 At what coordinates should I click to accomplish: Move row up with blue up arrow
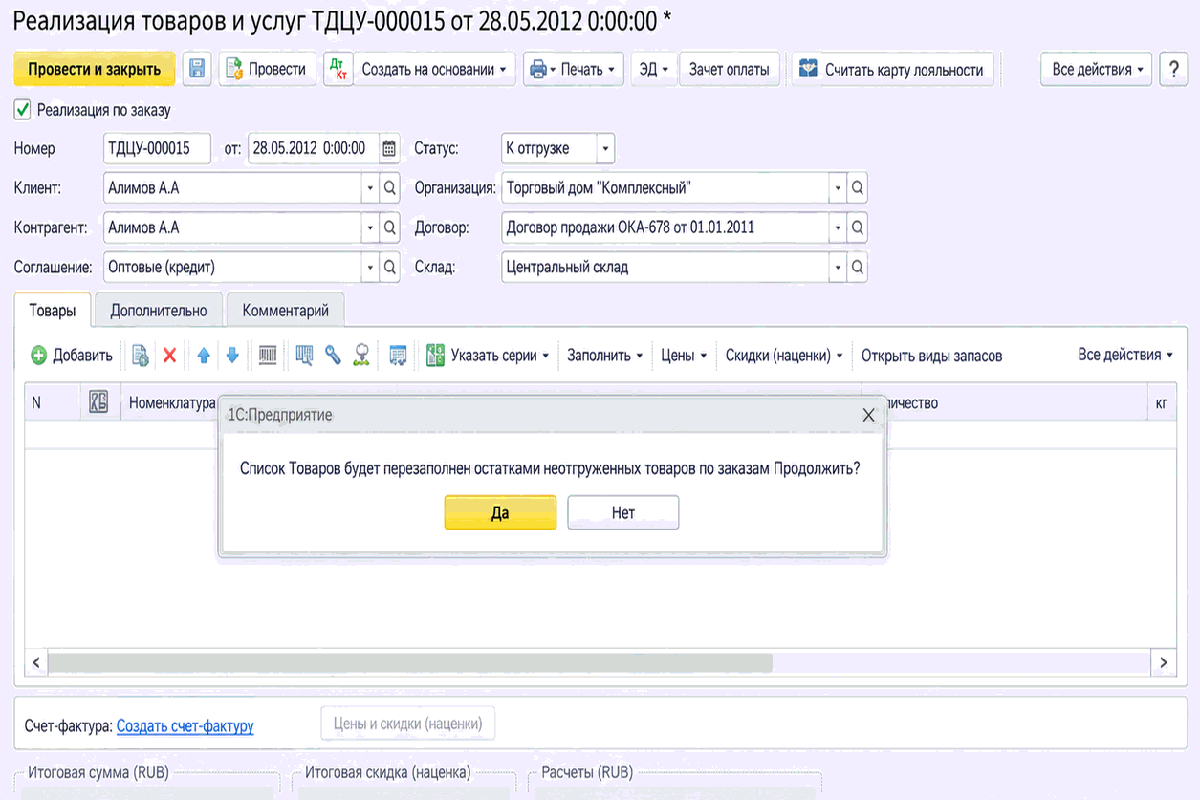pyautogui.click(x=204, y=355)
